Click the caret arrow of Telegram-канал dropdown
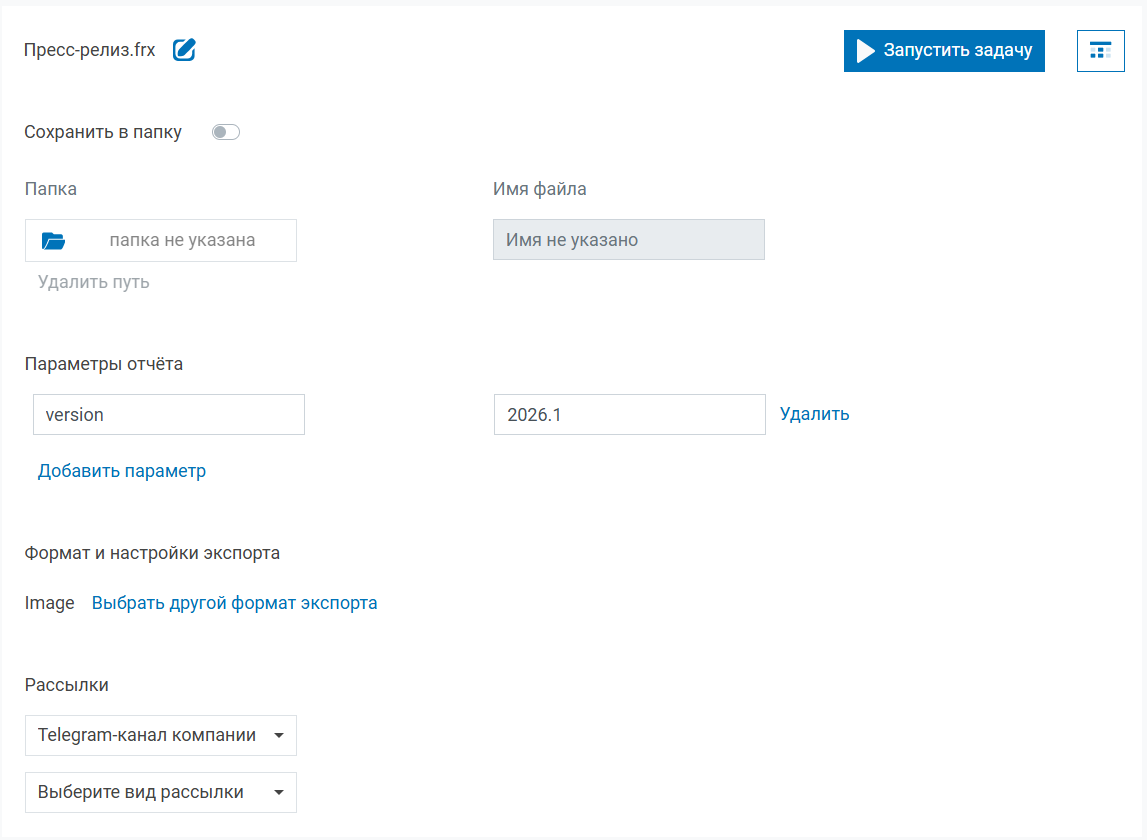 pos(279,736)
